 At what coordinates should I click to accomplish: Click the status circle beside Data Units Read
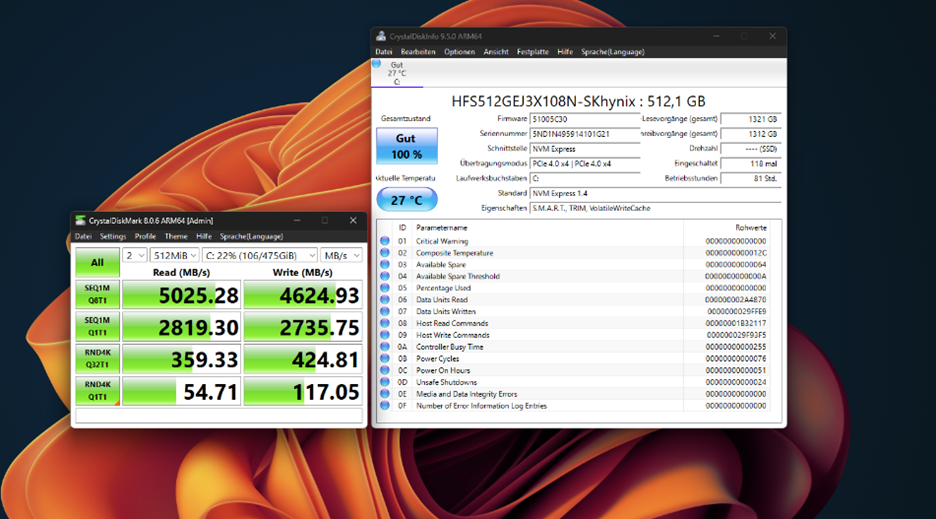tap(385, 299)
